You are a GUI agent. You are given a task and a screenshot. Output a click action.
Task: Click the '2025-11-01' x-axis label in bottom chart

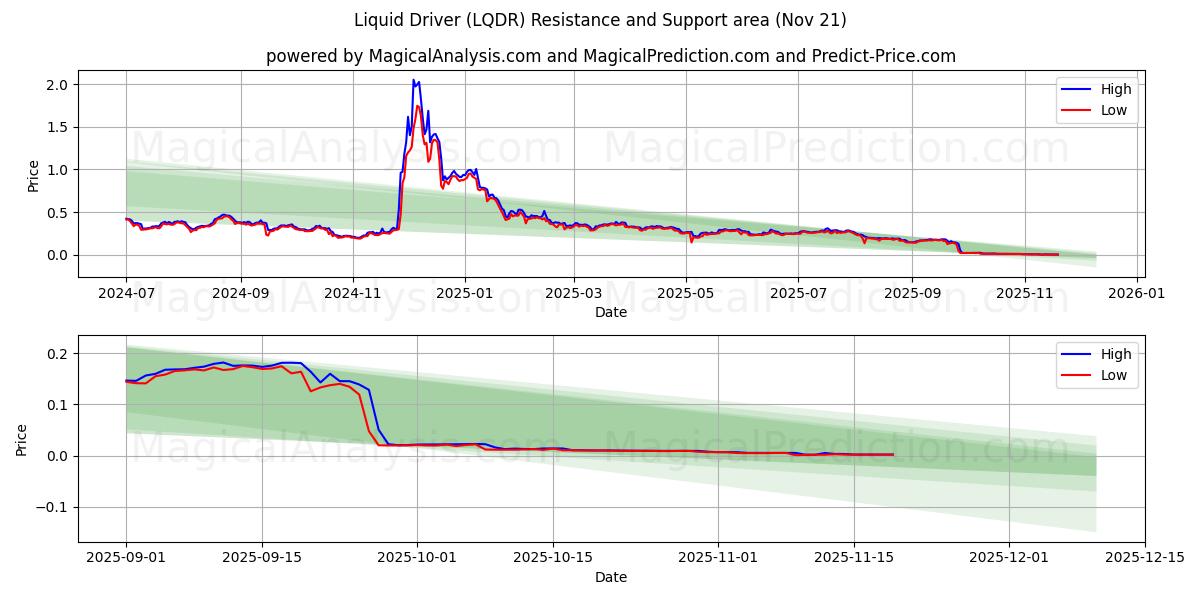(x=719, y=559)
